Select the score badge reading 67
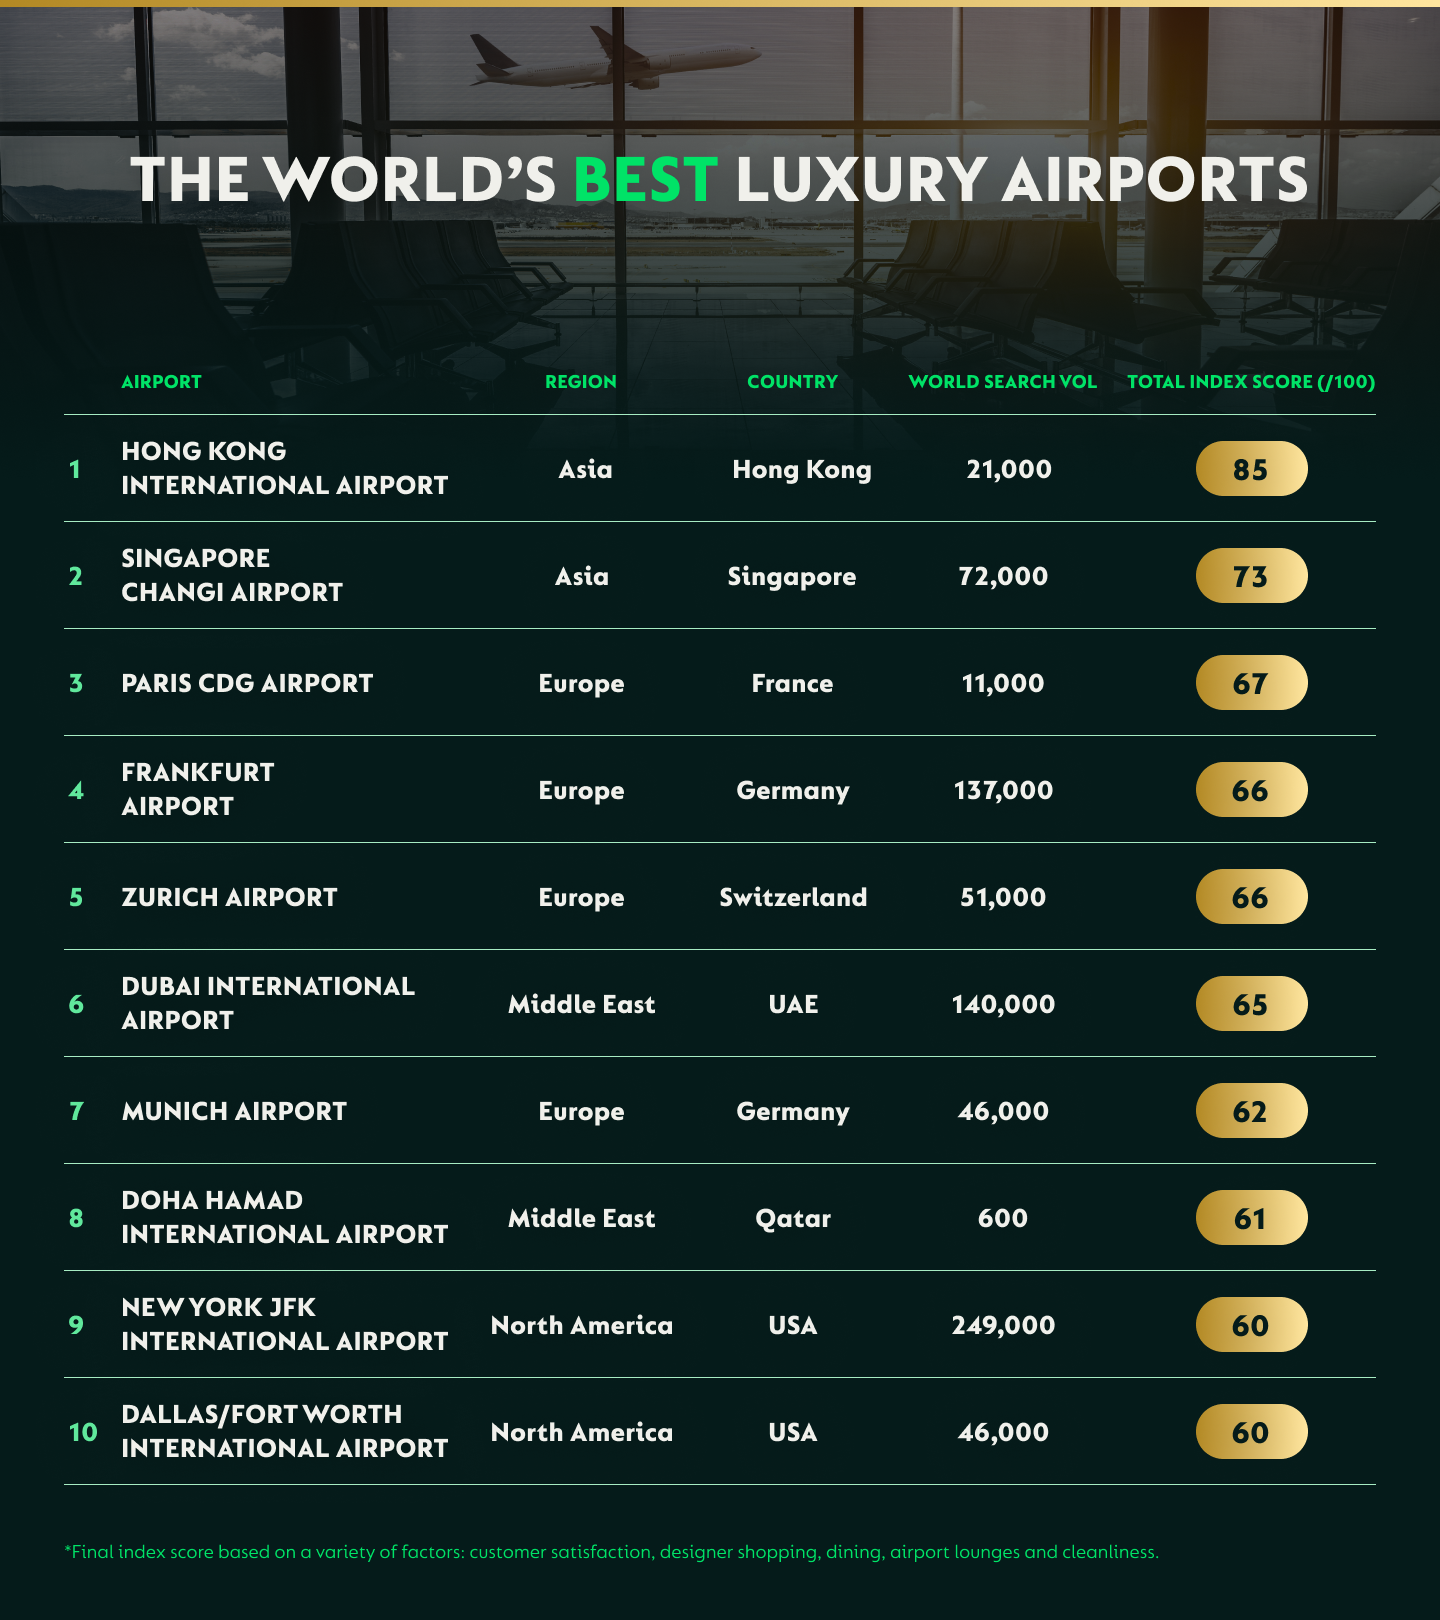 pos(1251,683)
